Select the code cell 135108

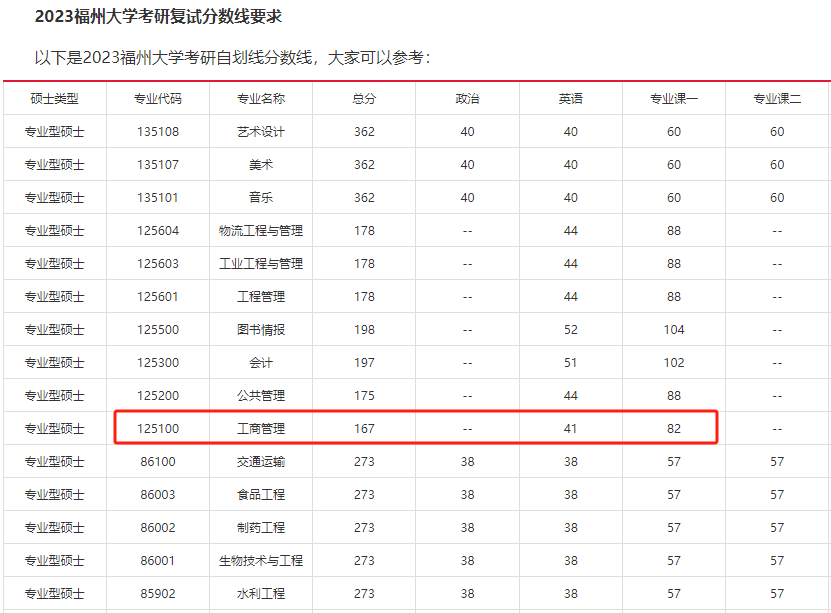coord(158,131)
